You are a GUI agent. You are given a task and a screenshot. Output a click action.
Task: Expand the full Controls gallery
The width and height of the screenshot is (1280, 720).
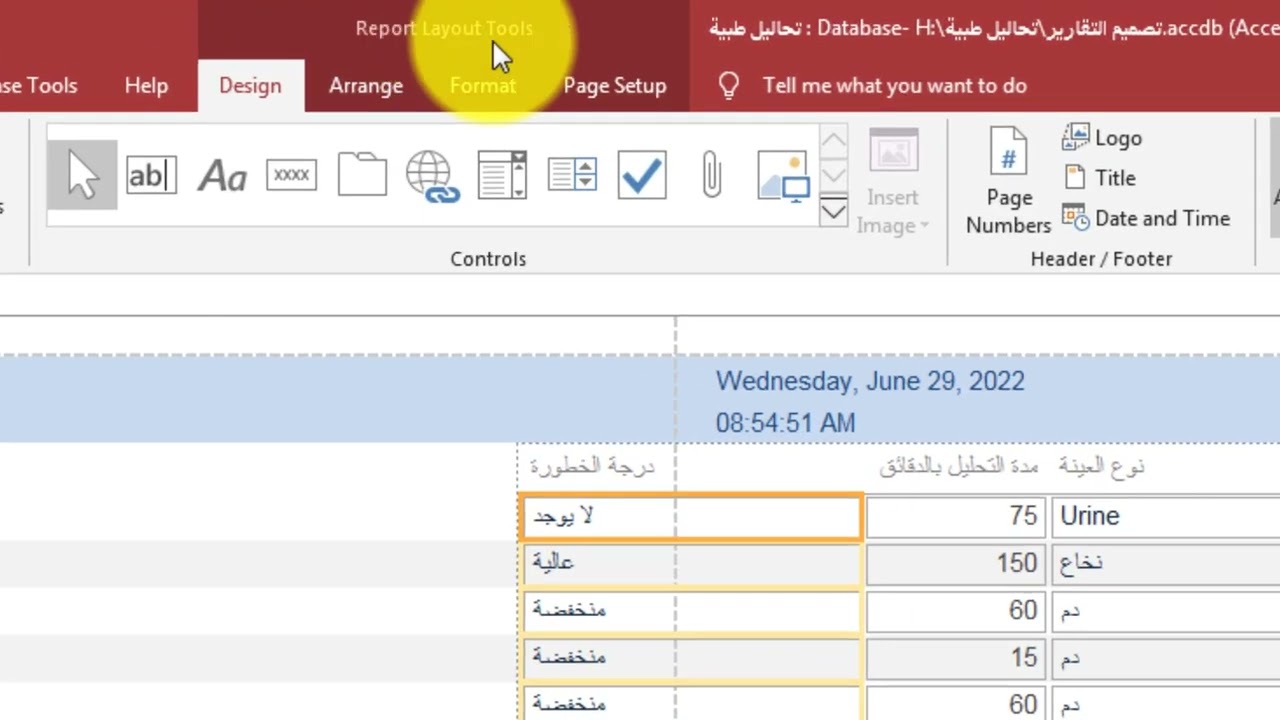(833, 211)
